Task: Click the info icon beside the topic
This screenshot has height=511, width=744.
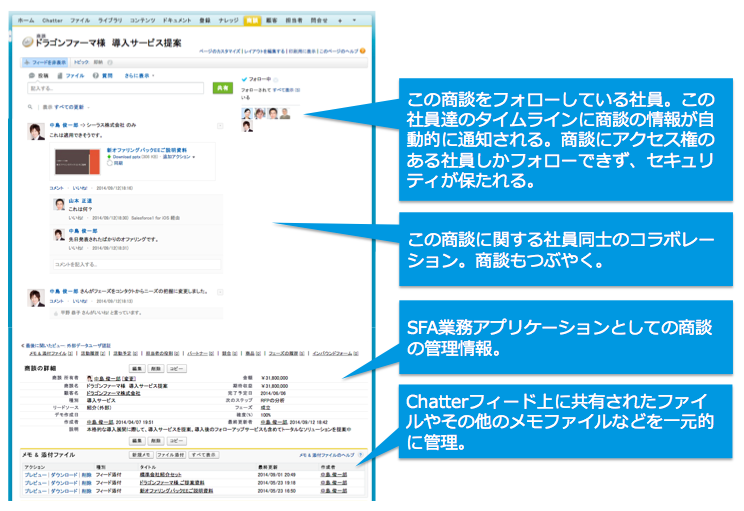Action: [x=110, y=63]
